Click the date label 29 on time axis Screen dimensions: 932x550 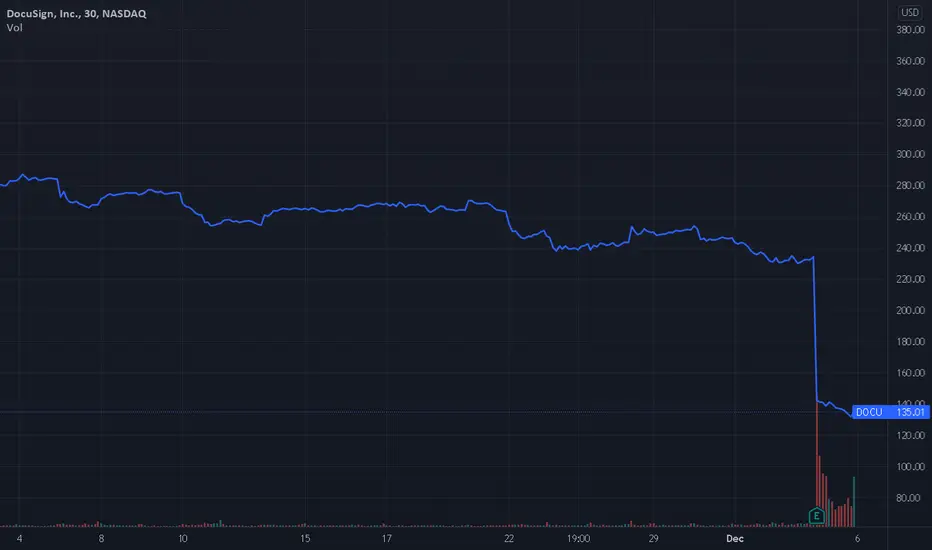653,539
